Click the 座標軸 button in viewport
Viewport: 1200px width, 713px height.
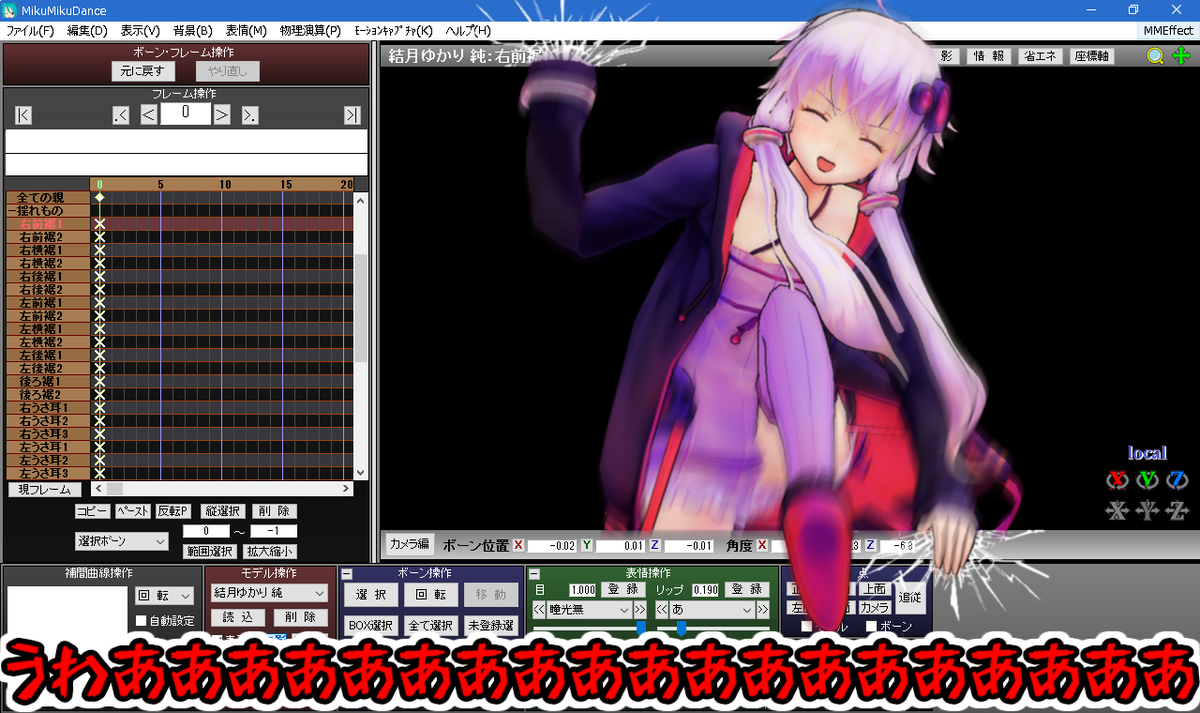(x=1092, y=56)
